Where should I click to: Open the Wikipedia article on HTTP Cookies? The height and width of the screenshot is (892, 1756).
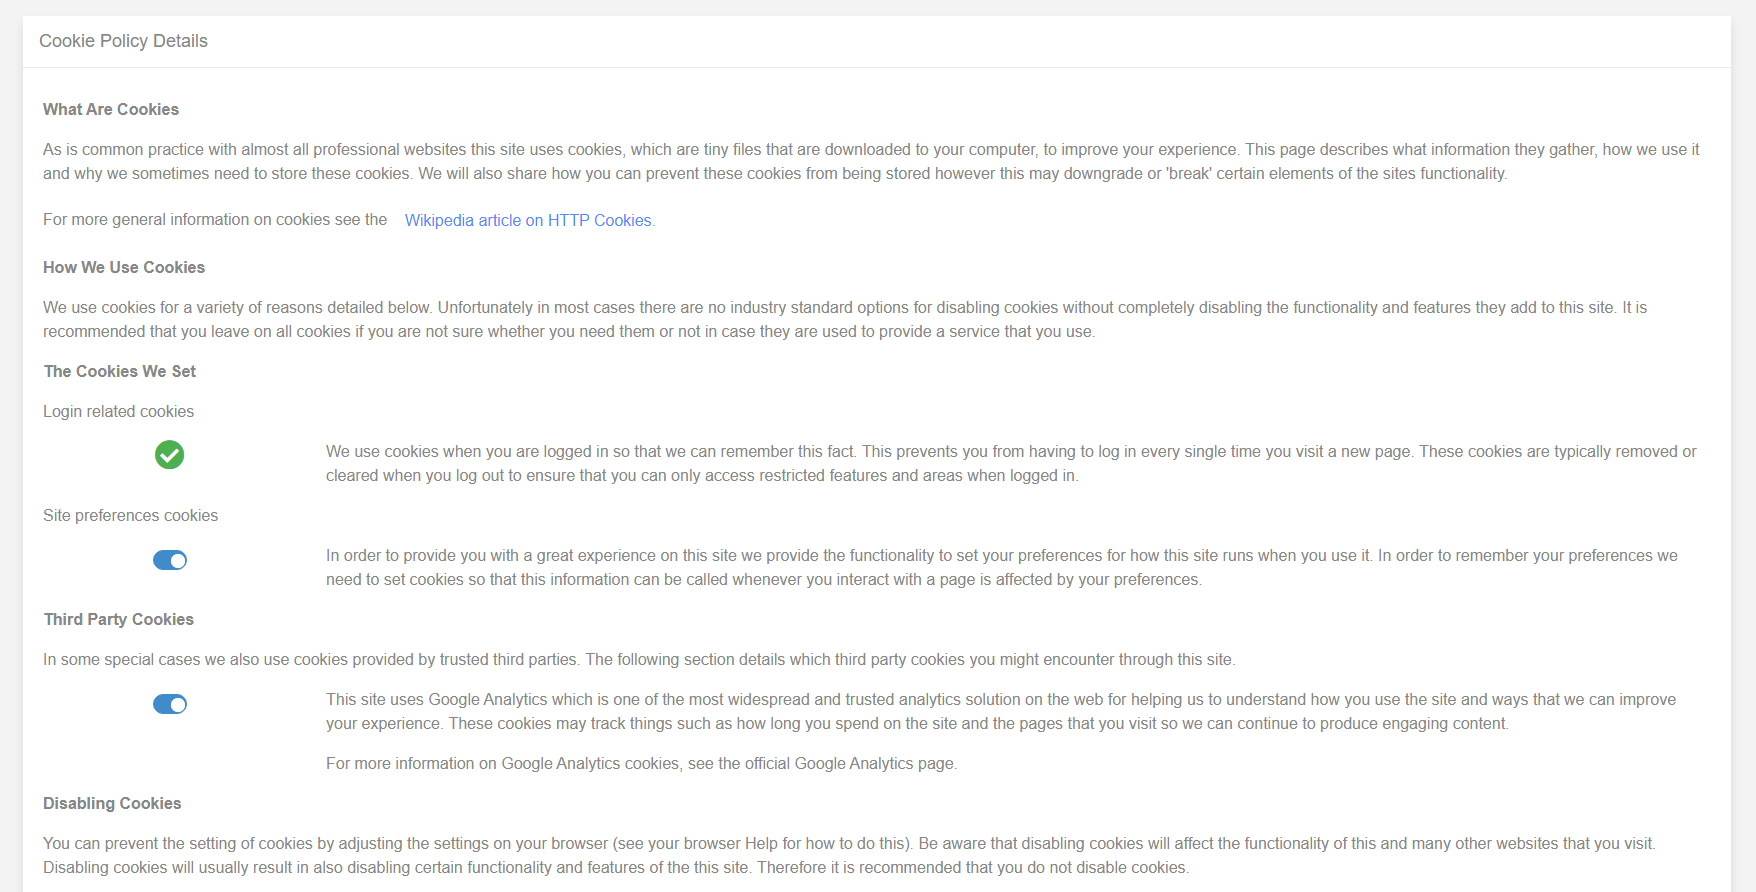coord(530,220)
